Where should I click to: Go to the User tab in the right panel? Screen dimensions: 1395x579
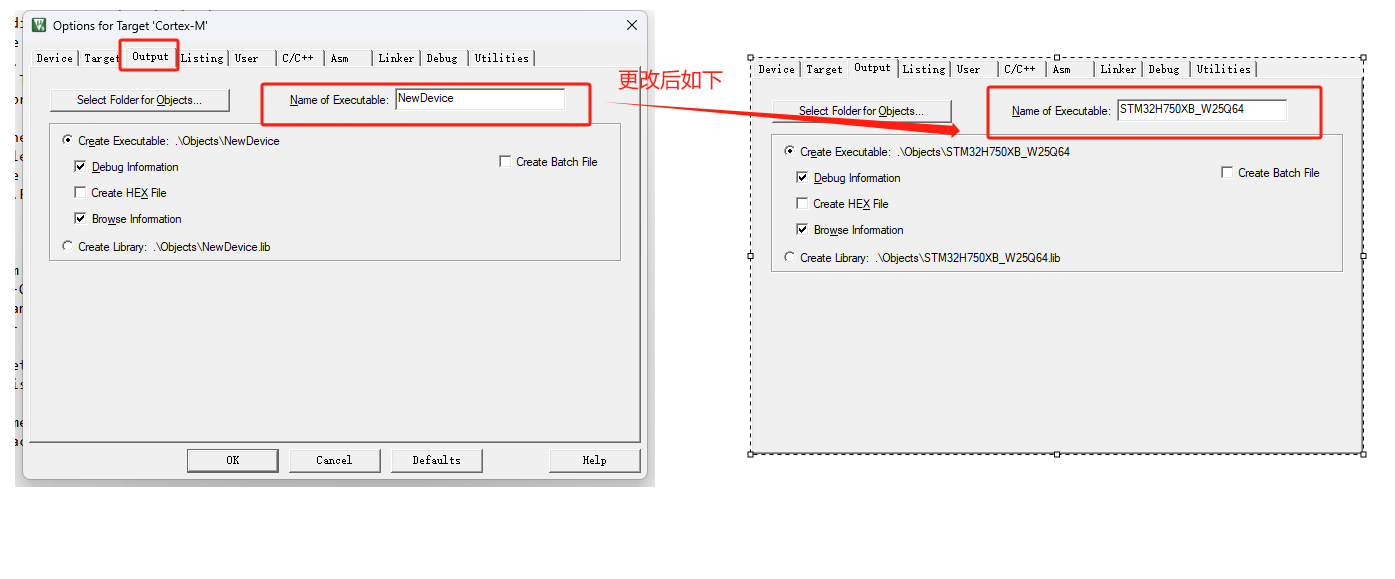[x=968, y=69]
